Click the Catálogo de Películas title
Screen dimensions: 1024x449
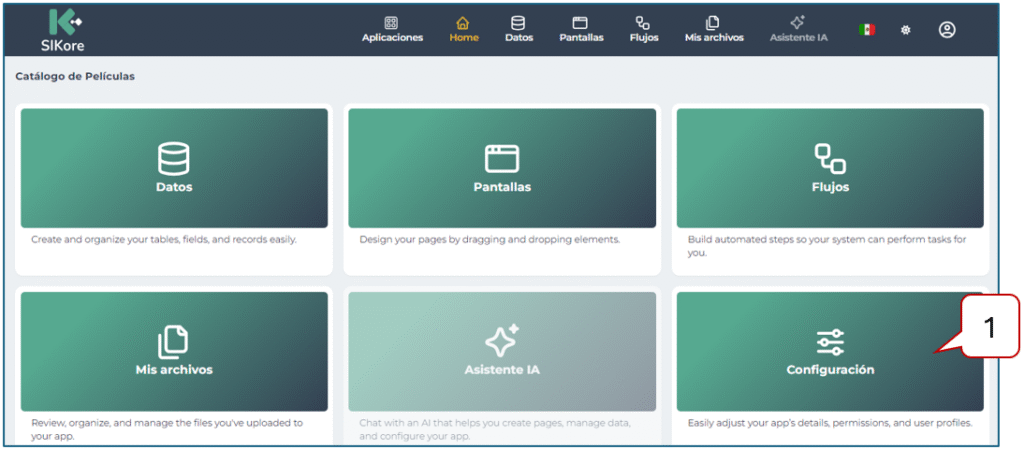click(75, 76)
